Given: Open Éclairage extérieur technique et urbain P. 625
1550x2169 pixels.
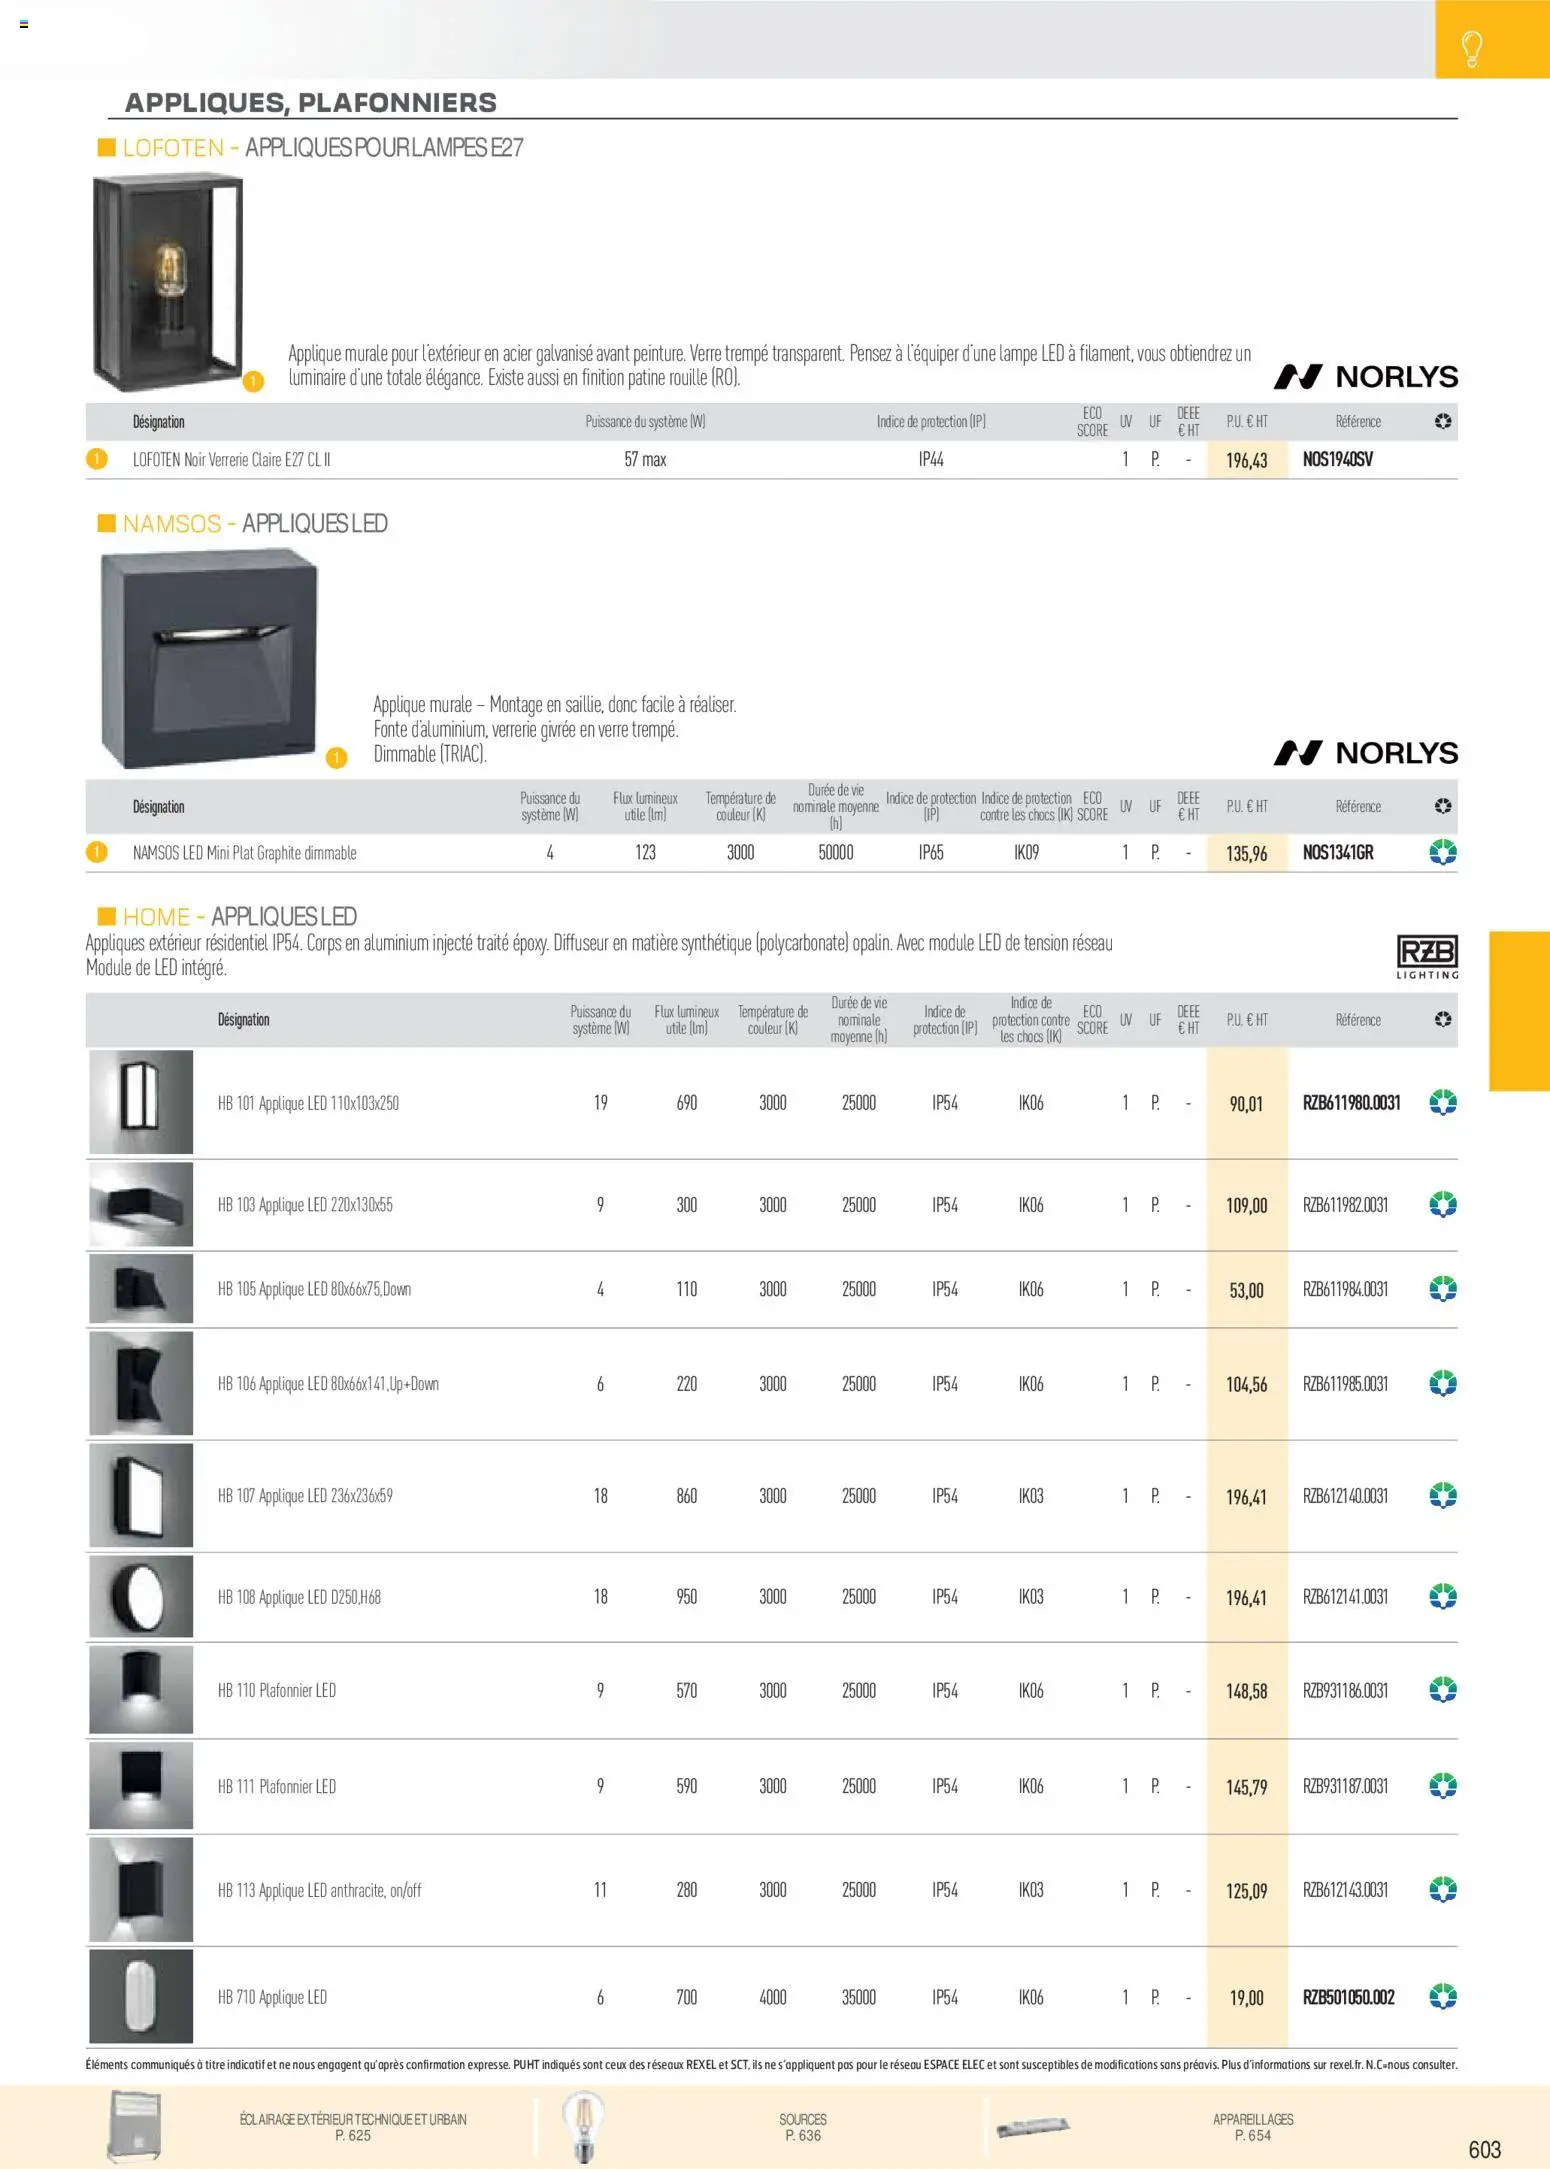Looking at the screenshot, I should pos(353,2127).
